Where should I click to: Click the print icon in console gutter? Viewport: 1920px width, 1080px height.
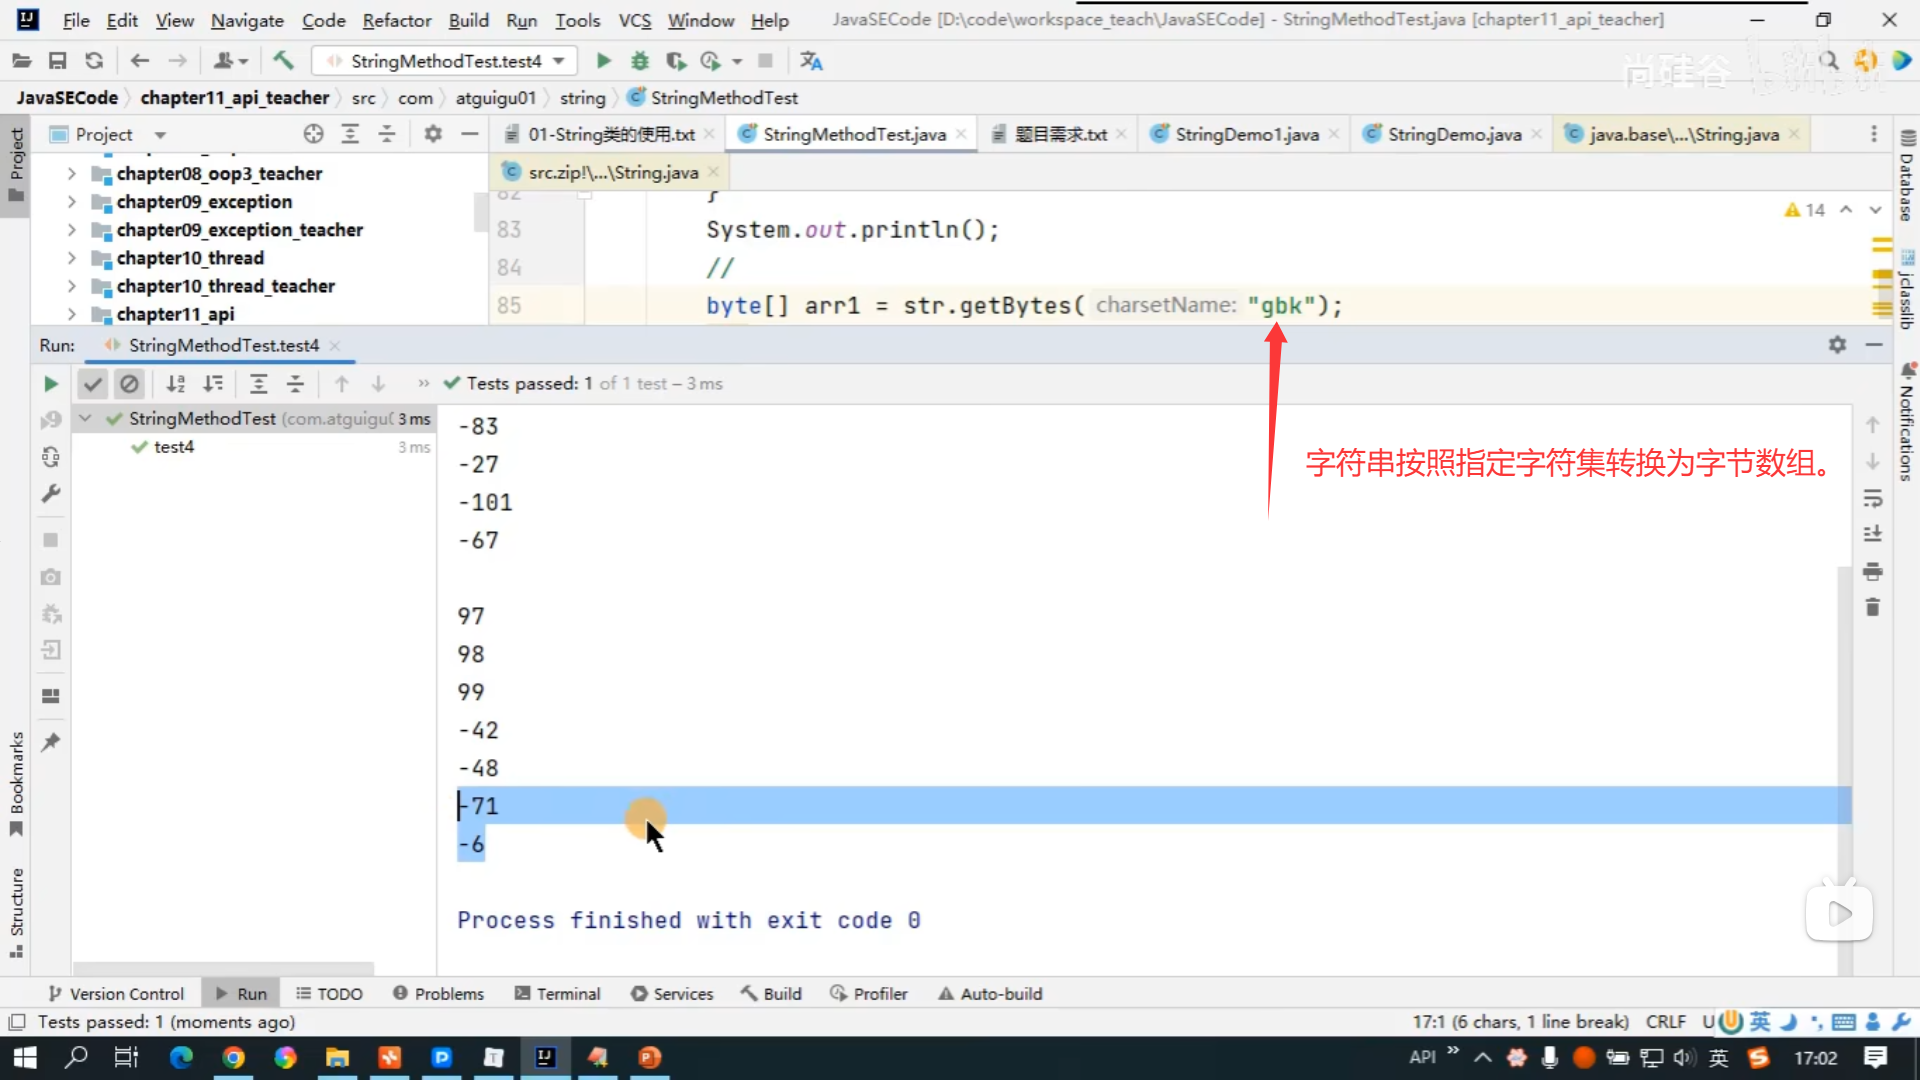pyautogui.click(x=1873, y=572)
